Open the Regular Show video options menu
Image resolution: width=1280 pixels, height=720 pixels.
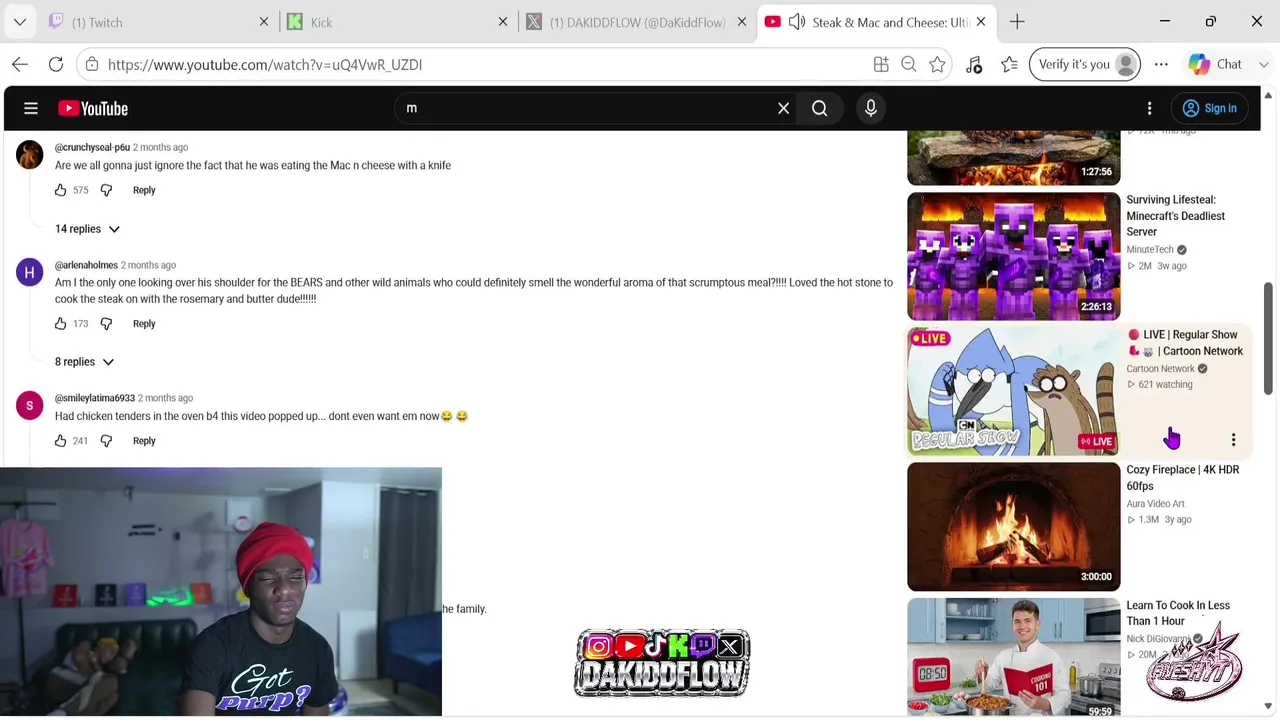click(1233, 440)
